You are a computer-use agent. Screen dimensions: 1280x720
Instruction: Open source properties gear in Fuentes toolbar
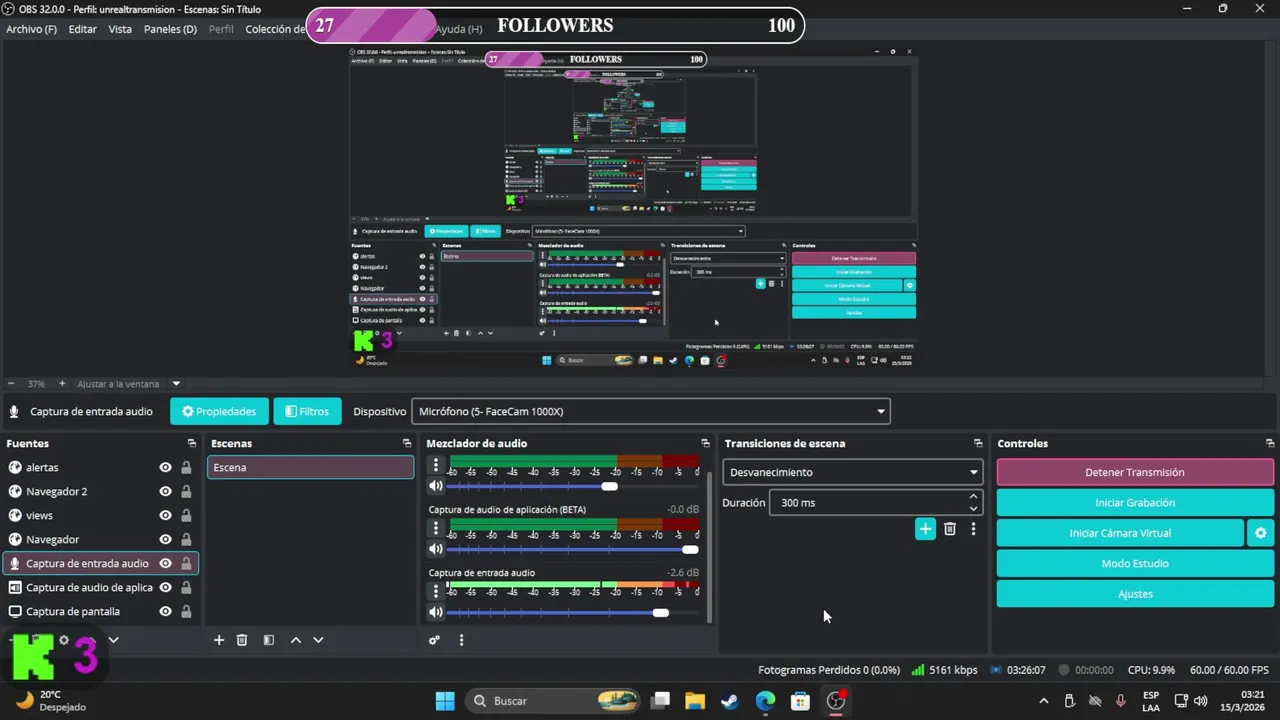64,640
